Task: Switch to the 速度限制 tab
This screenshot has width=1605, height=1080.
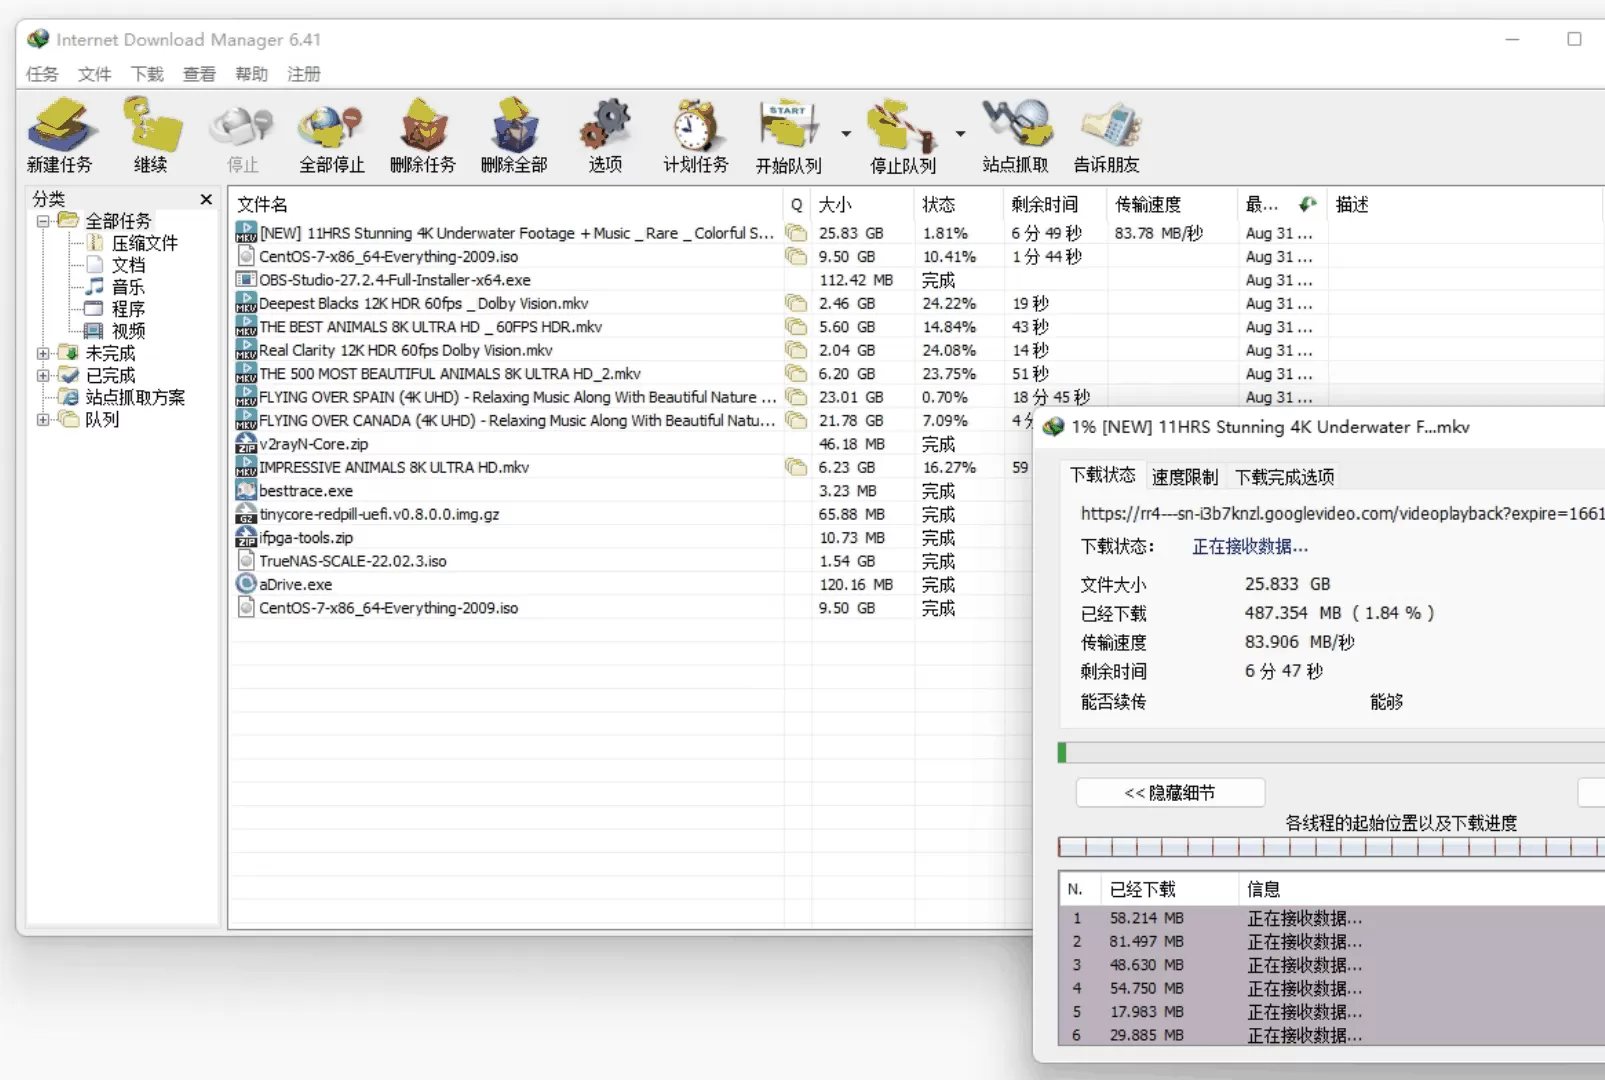Action: [1185, 477]
